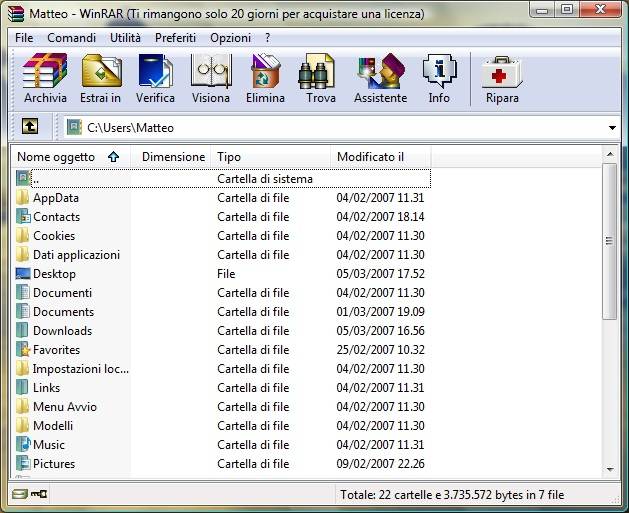Click the Desktop item icon

pyautogui.click(x=23, y=274)
